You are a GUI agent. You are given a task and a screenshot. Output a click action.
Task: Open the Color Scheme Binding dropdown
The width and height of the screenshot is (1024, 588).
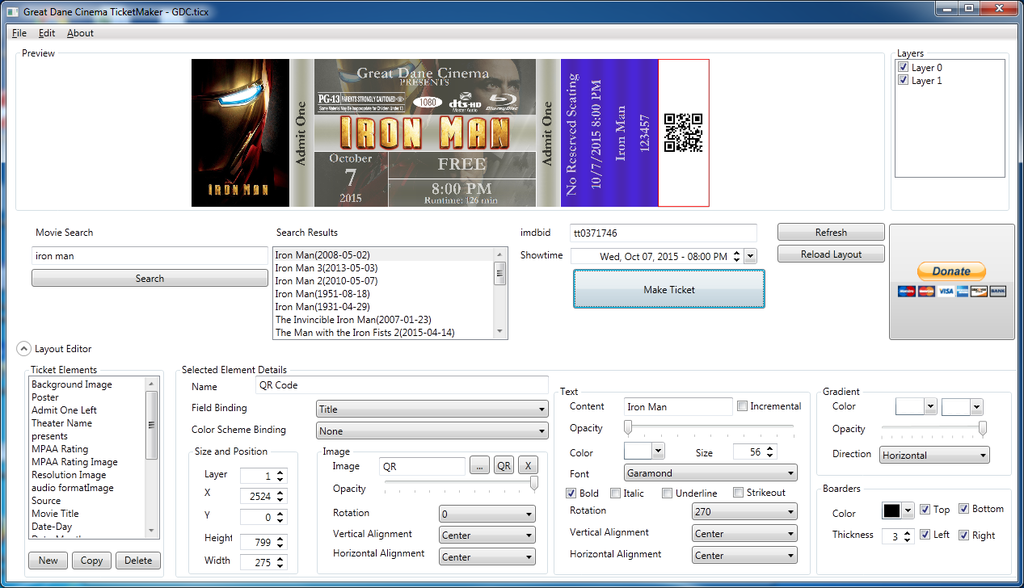click(x=432, y=431)
